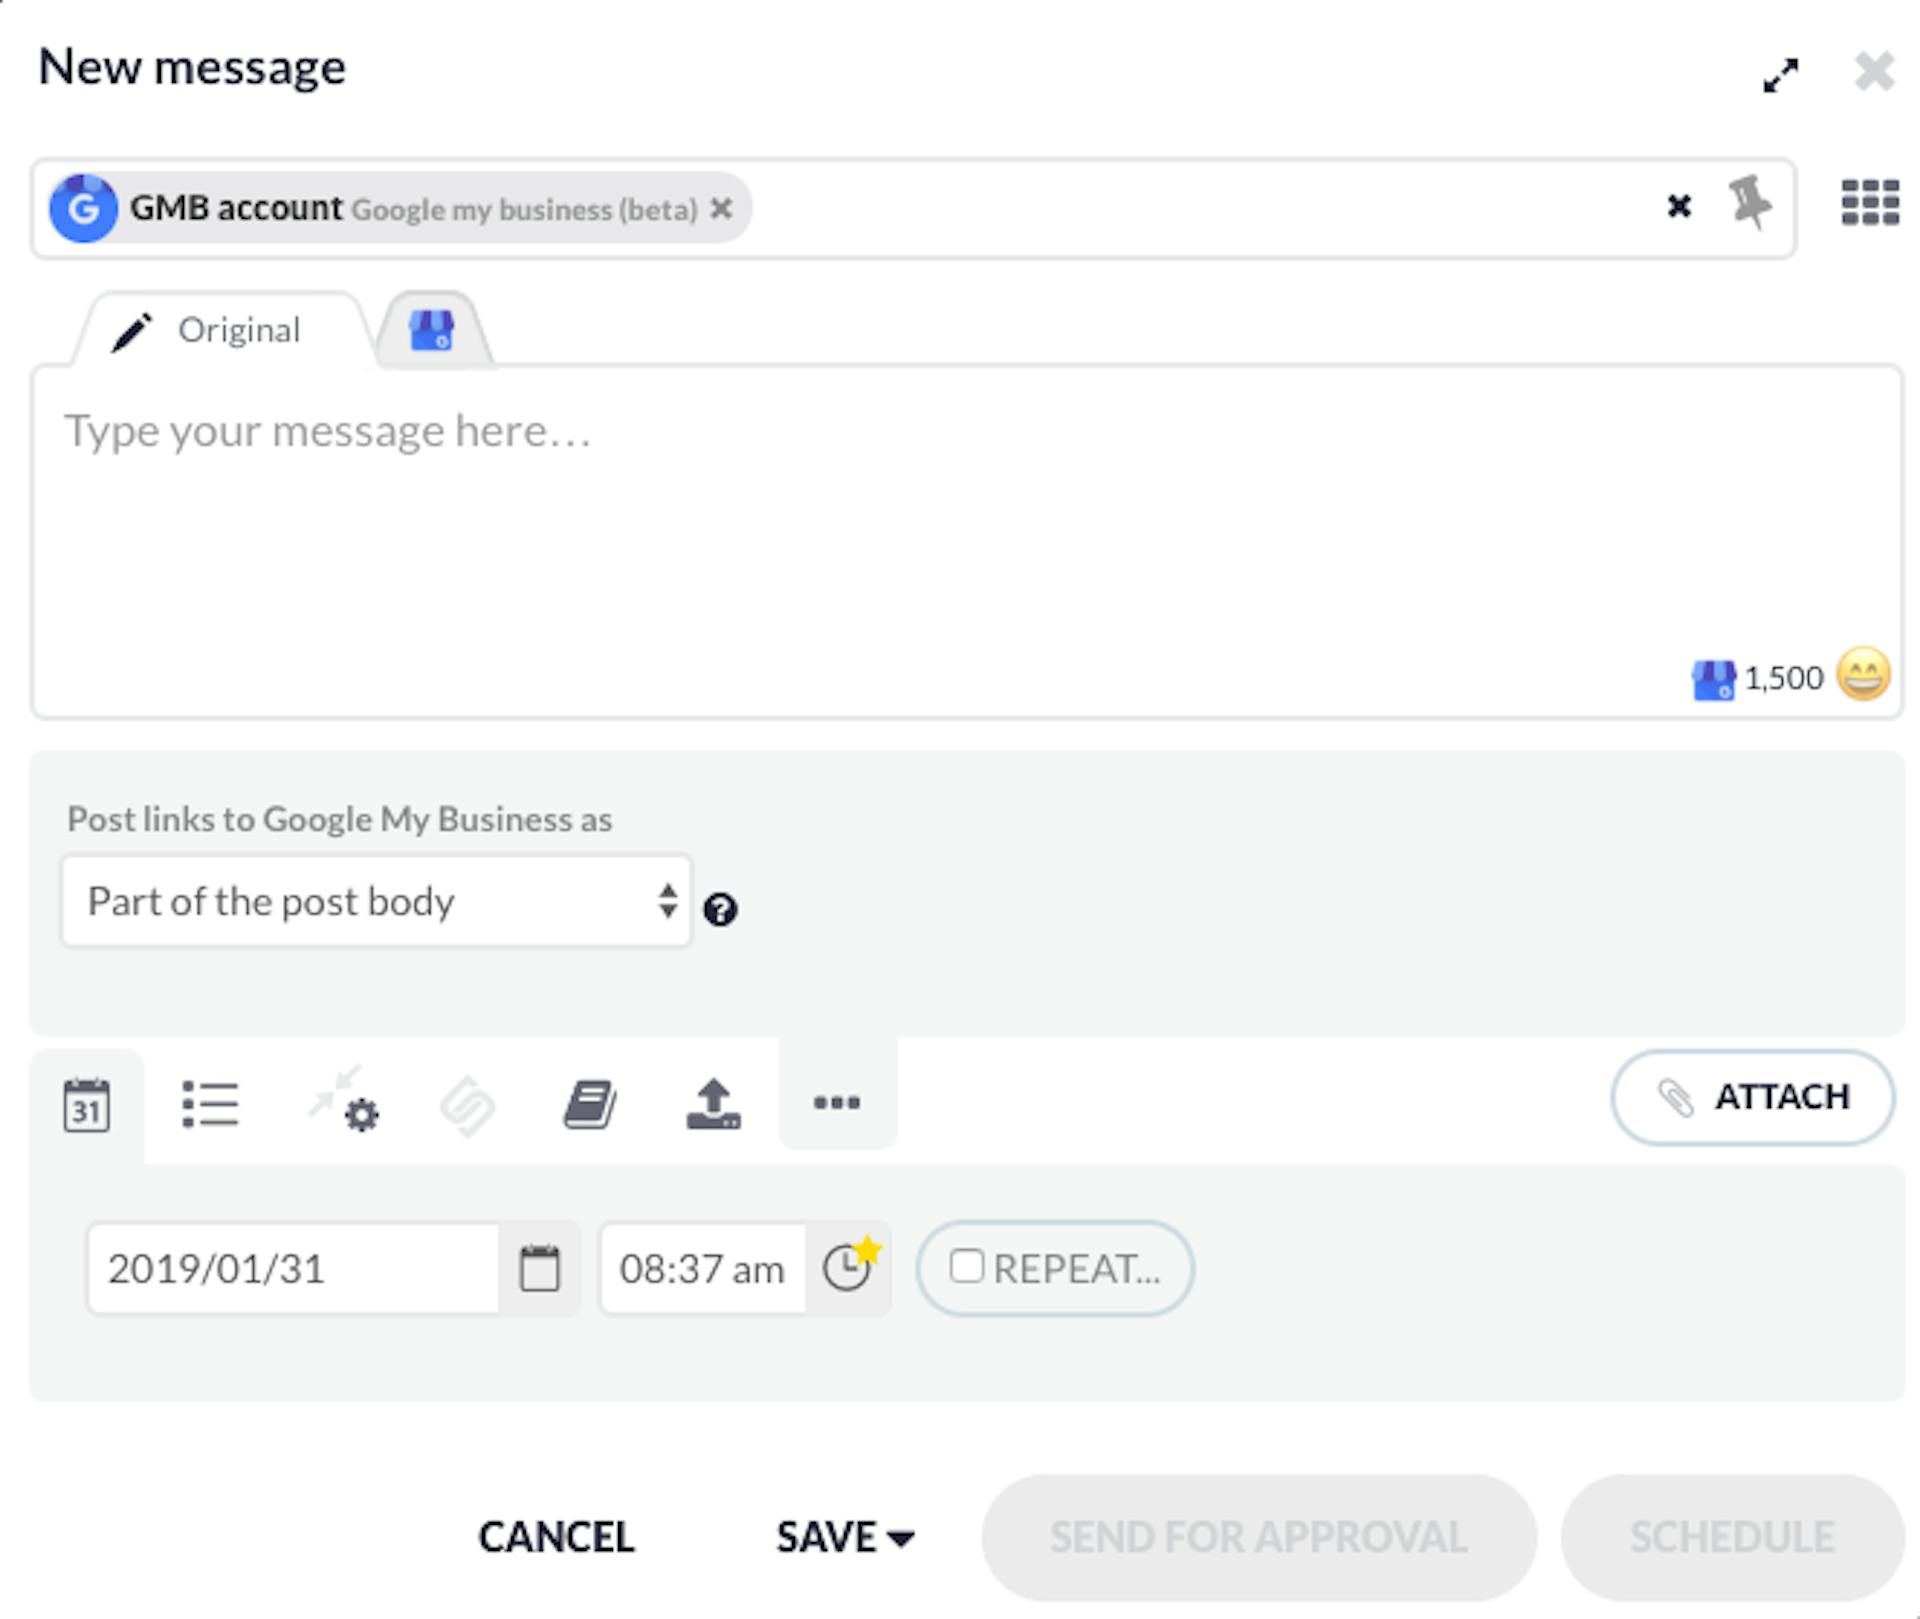
Task: Click the upload tray icon
Action: 713,1104
